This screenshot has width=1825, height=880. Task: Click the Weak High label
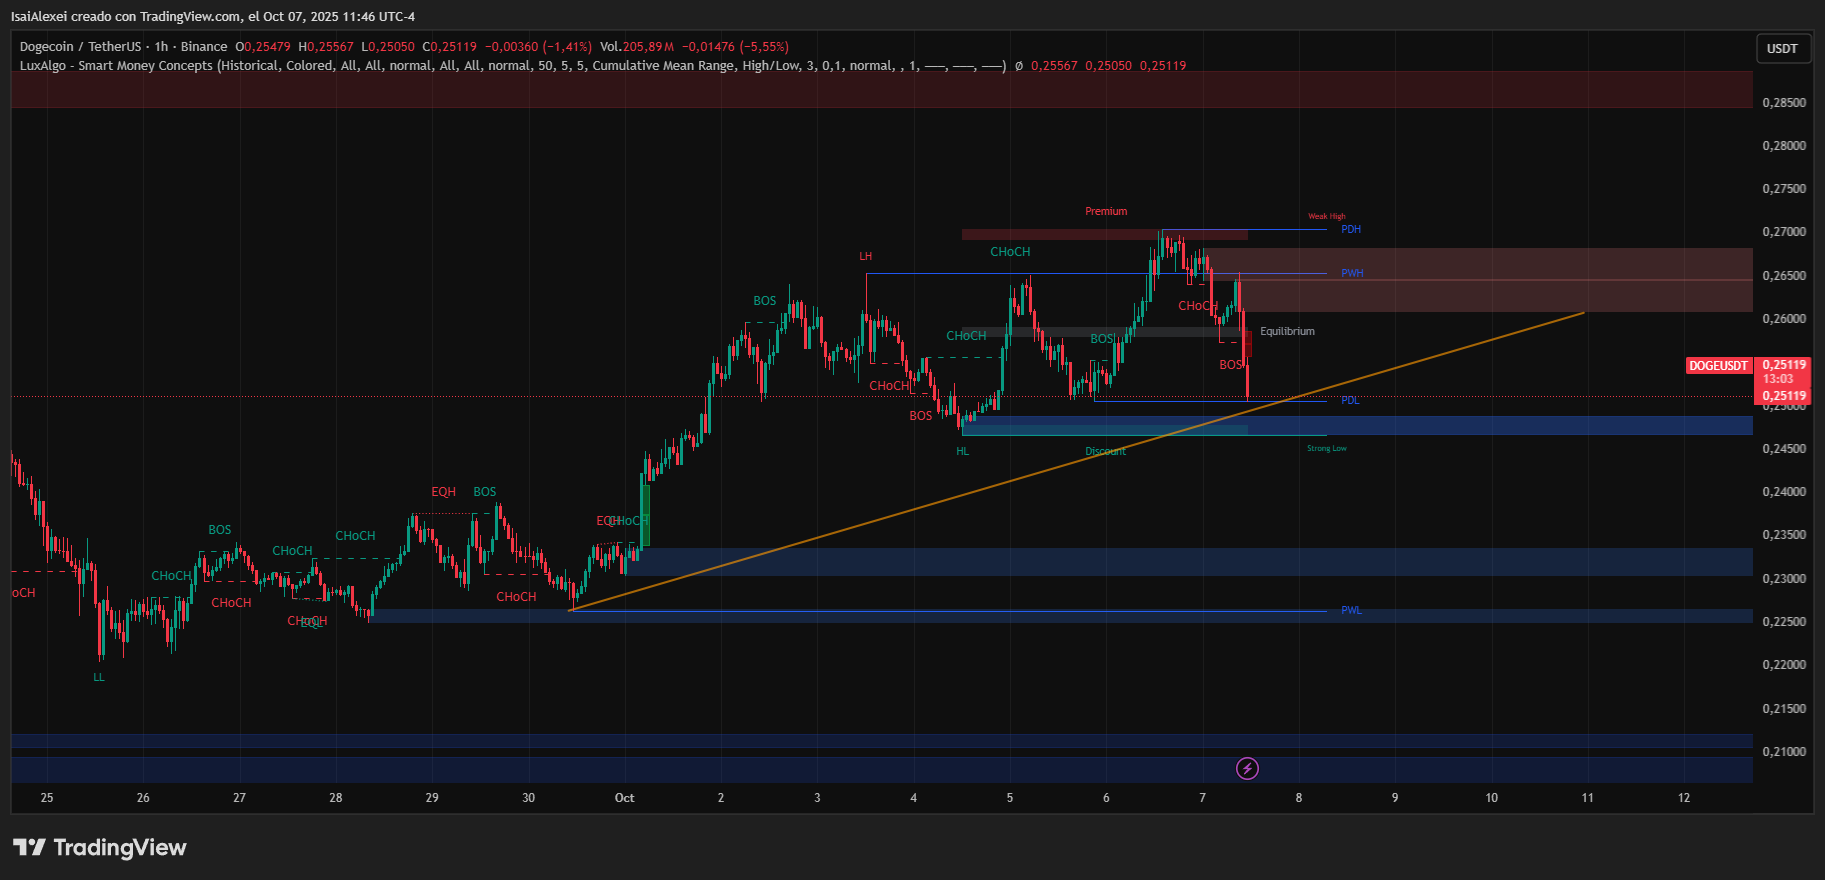[1326, 217]
